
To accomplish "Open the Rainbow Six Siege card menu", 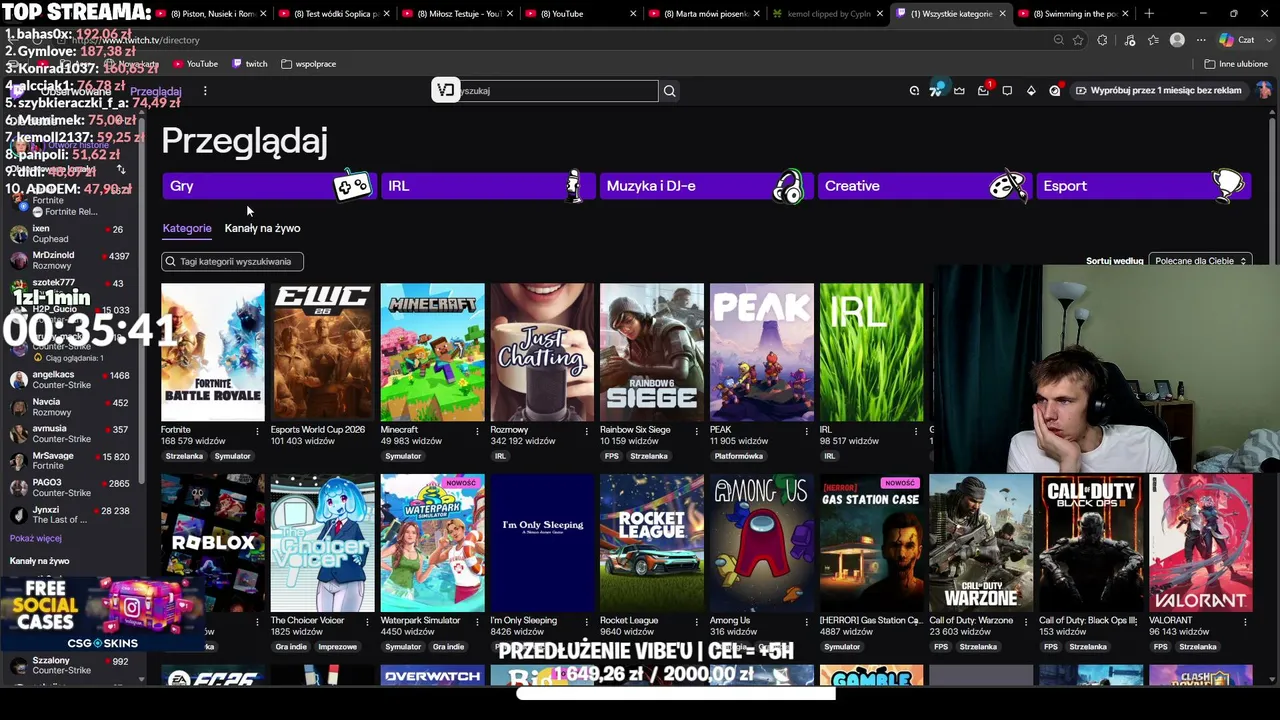I will [x=697, y=431].
